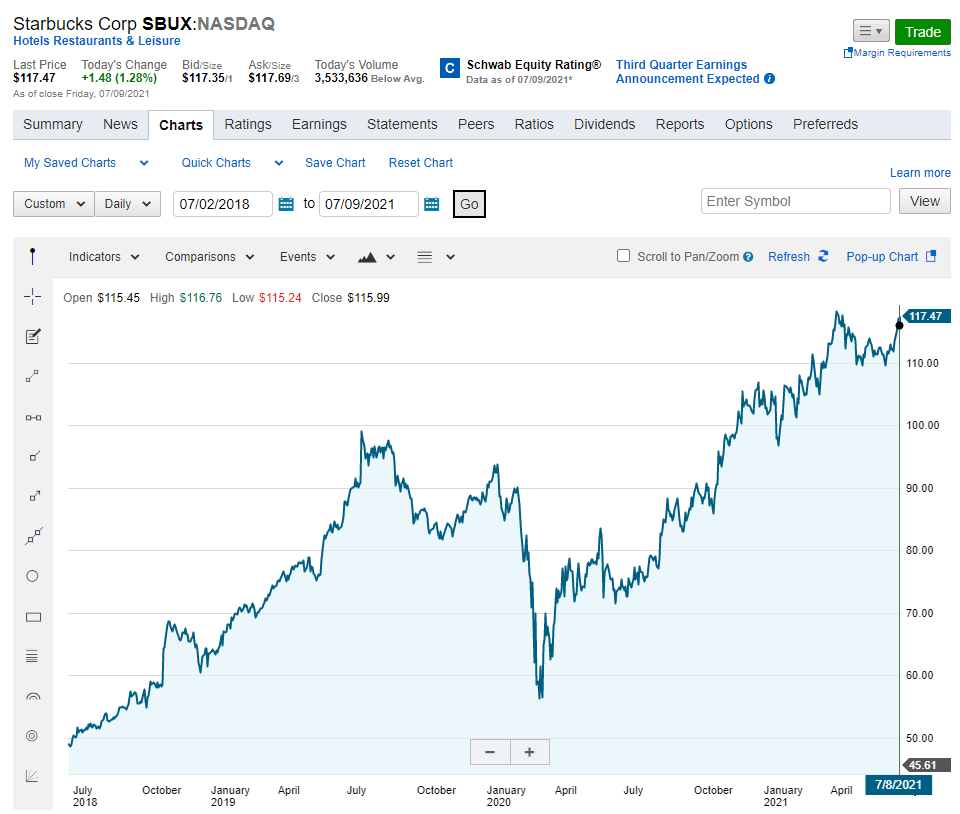Zoom out the chart with minus button
Viewport: 960px width, 814px height.
(x=490, y=752)
